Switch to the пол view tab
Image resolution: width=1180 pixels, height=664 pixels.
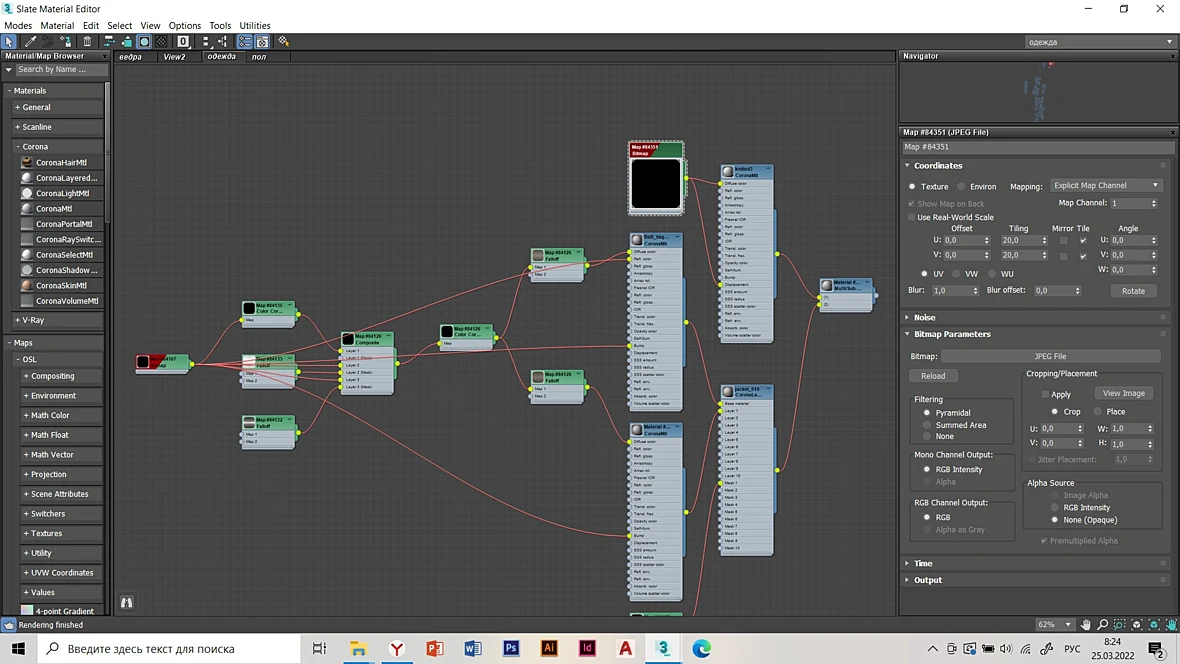(259, 56)
